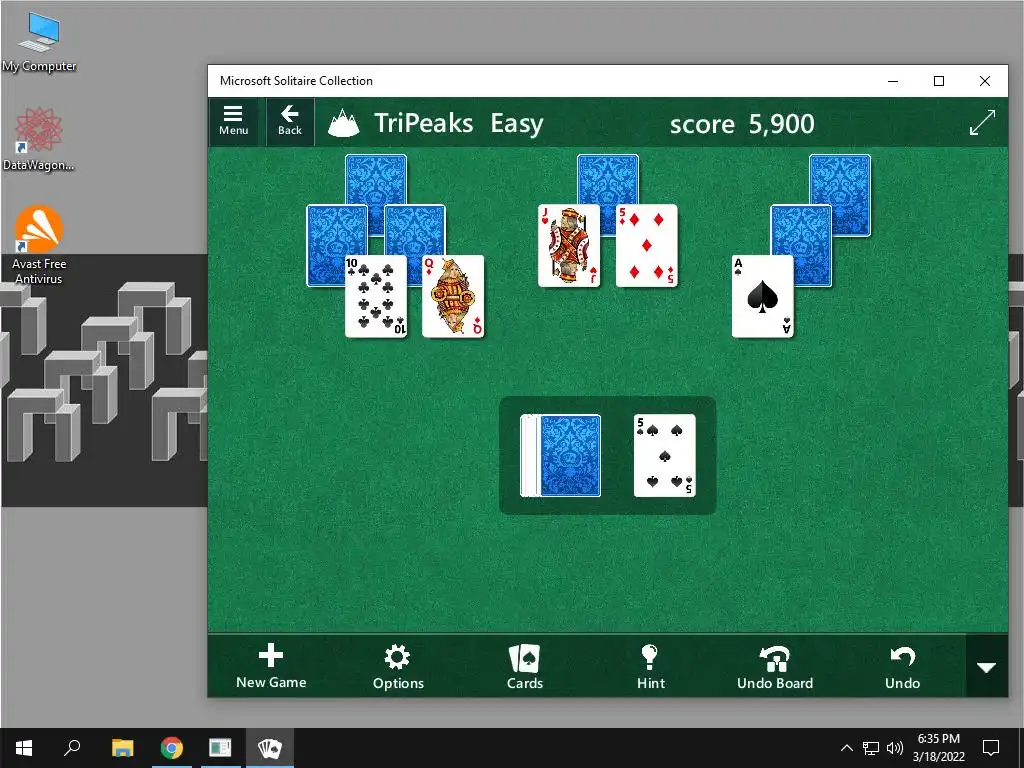The image size is (1024, 768).
Task: Toggle fullscreen with the diagonal arrows icon
Action: coord(982,122)
